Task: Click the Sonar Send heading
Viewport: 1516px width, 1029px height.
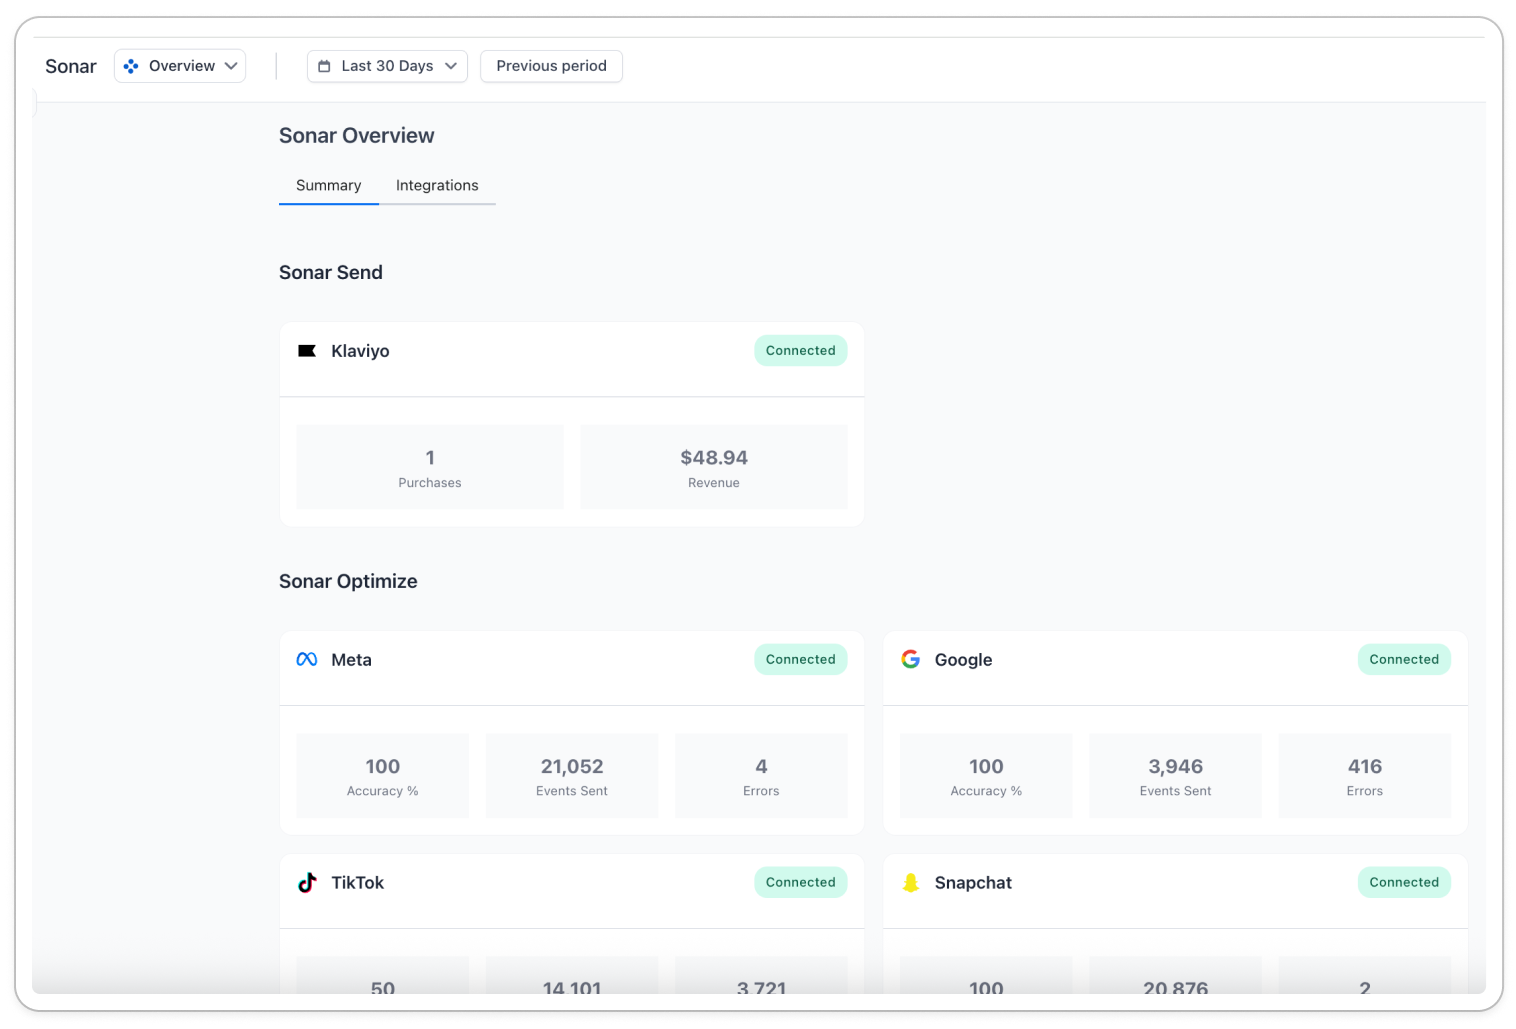Action: [x=331, y=273]
